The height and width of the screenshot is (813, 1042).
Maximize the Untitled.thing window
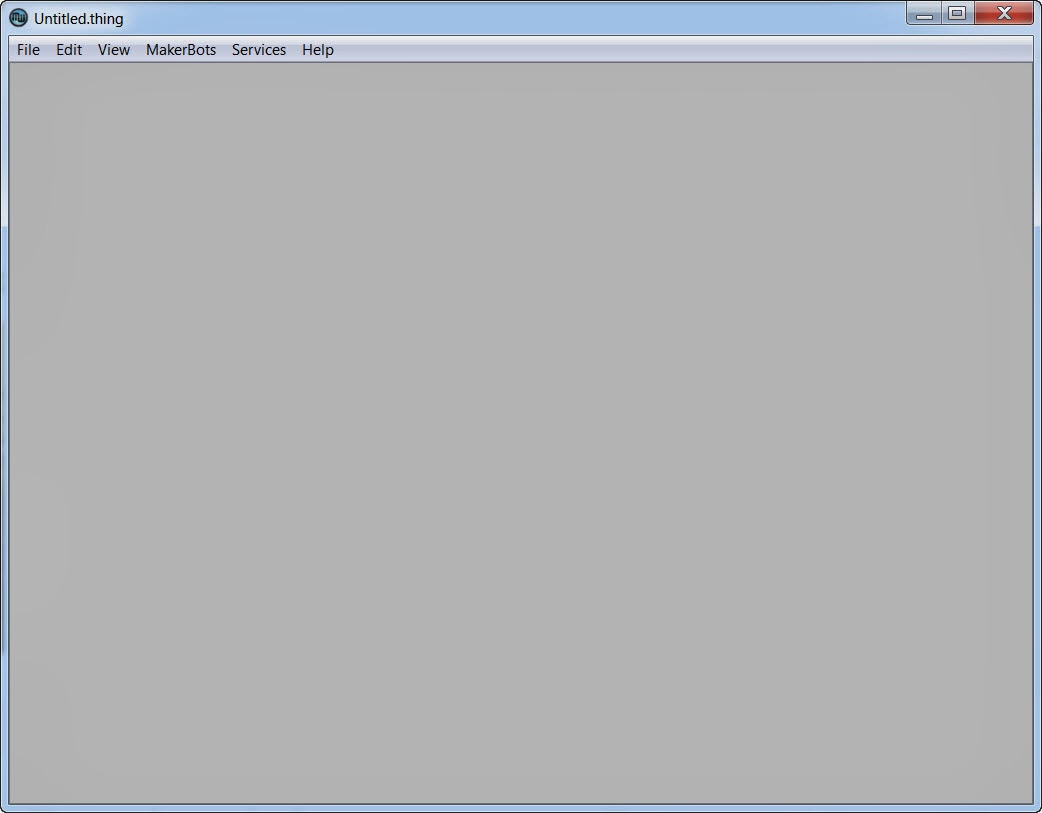tap(957, 14)
